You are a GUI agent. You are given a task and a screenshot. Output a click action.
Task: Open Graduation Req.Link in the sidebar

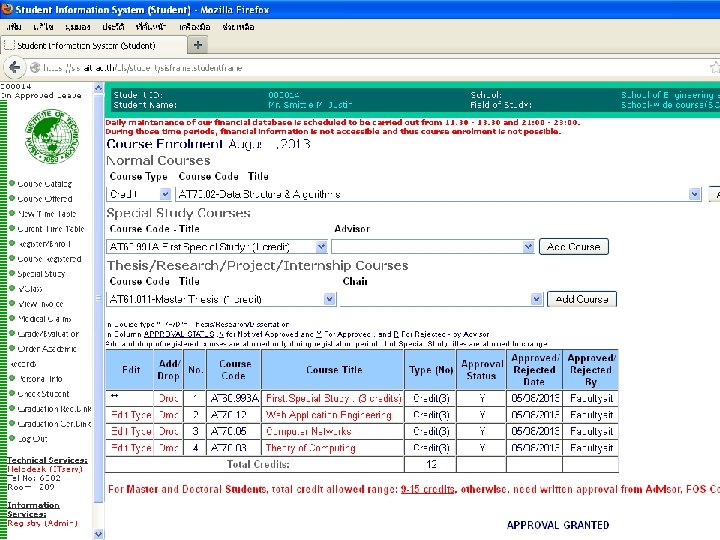[54, 409]
